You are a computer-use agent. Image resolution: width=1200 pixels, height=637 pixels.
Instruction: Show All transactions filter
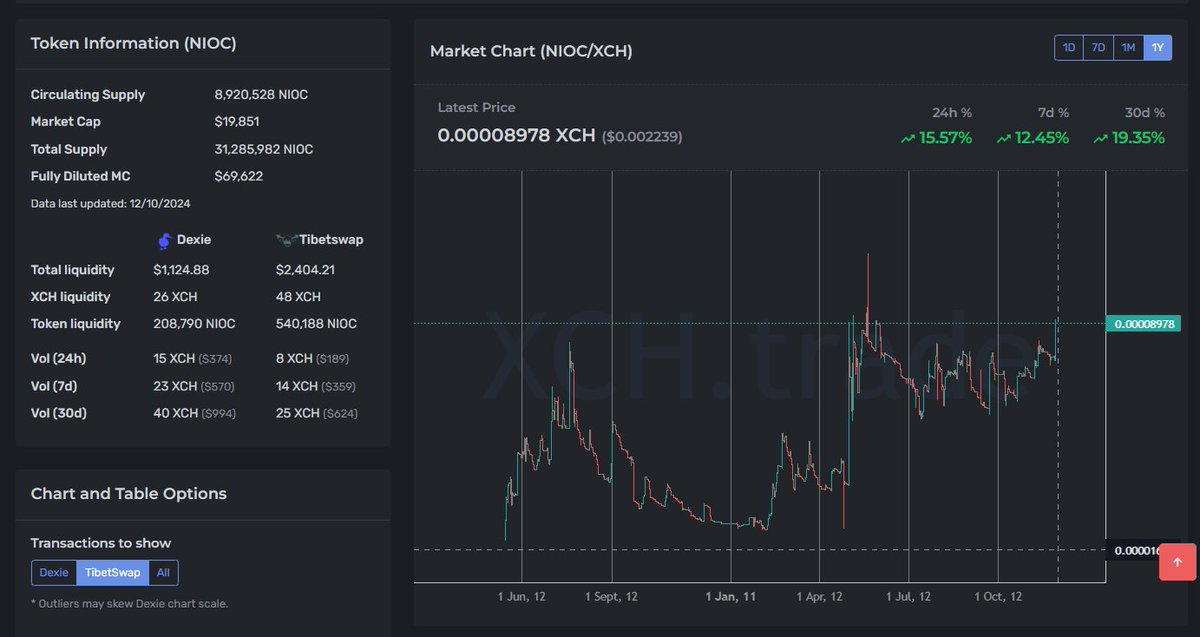pos(163,573)
